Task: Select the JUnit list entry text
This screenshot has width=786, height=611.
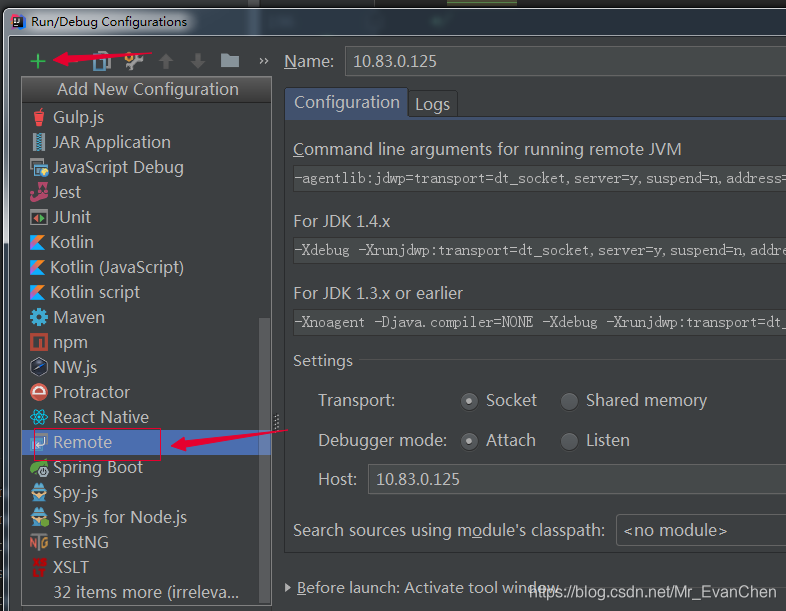Action: tap(72, 218)
